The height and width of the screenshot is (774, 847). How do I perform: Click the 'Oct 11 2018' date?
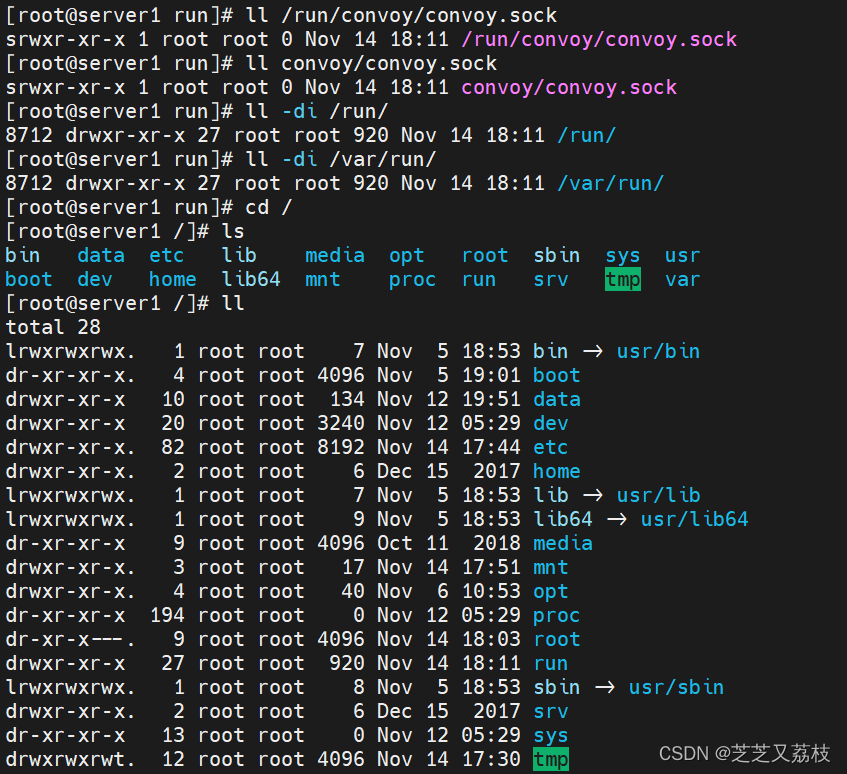point(449,543)
